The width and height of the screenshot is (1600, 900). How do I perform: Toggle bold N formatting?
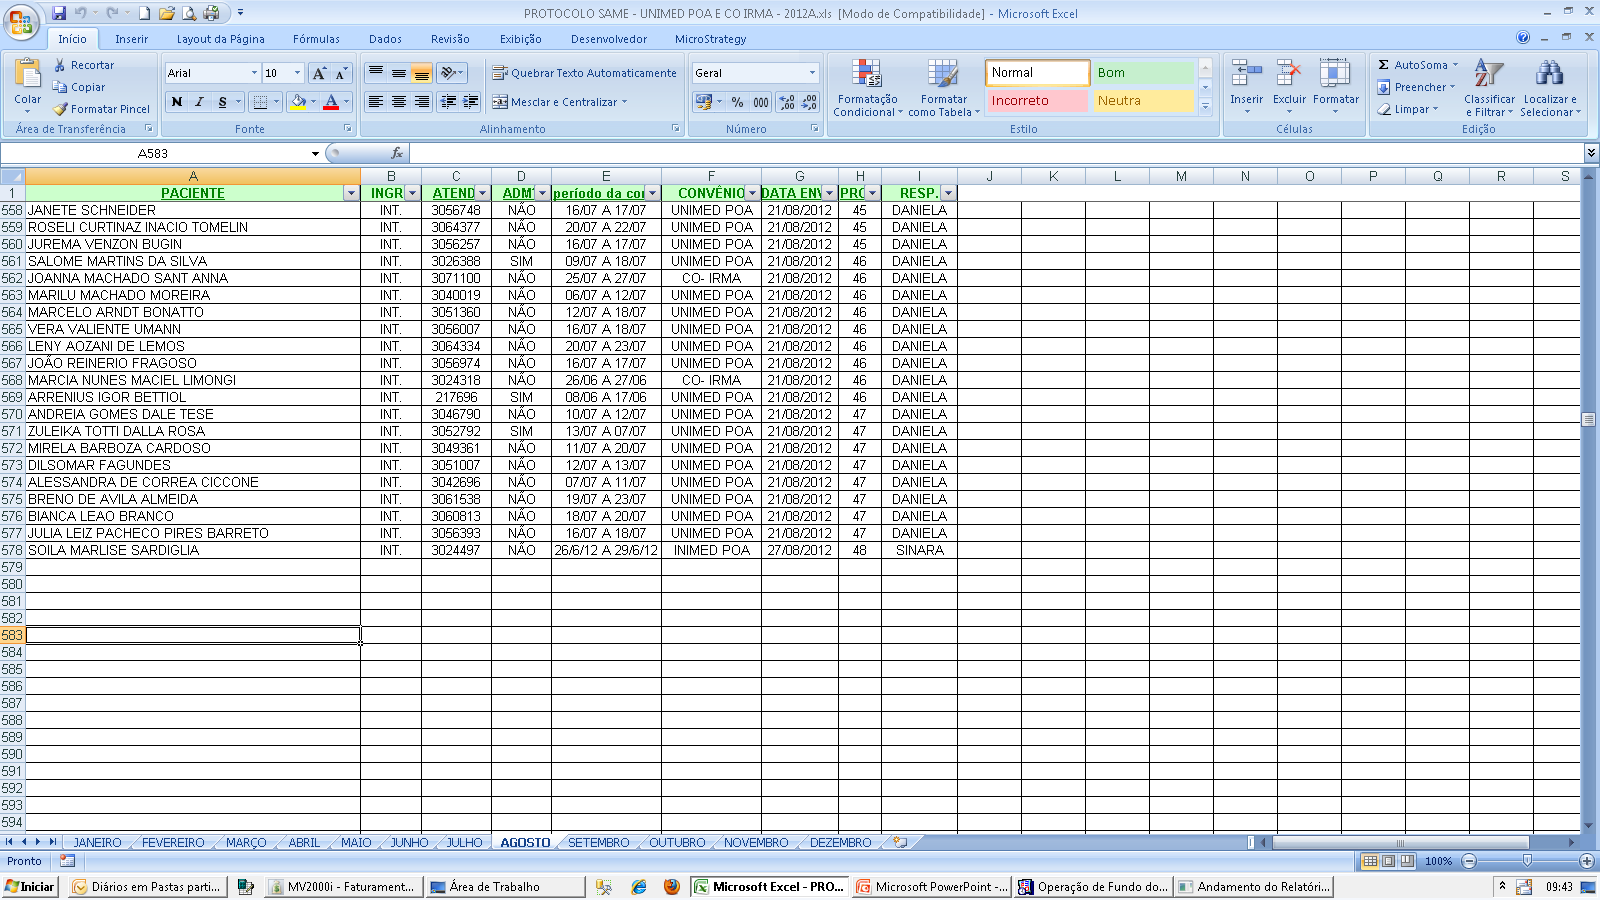point(177,102)
